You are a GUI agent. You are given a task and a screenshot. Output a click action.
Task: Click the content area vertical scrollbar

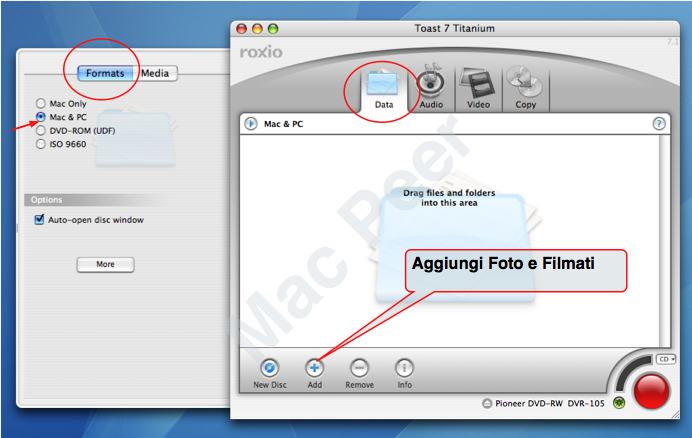click(x=664, y=241)
